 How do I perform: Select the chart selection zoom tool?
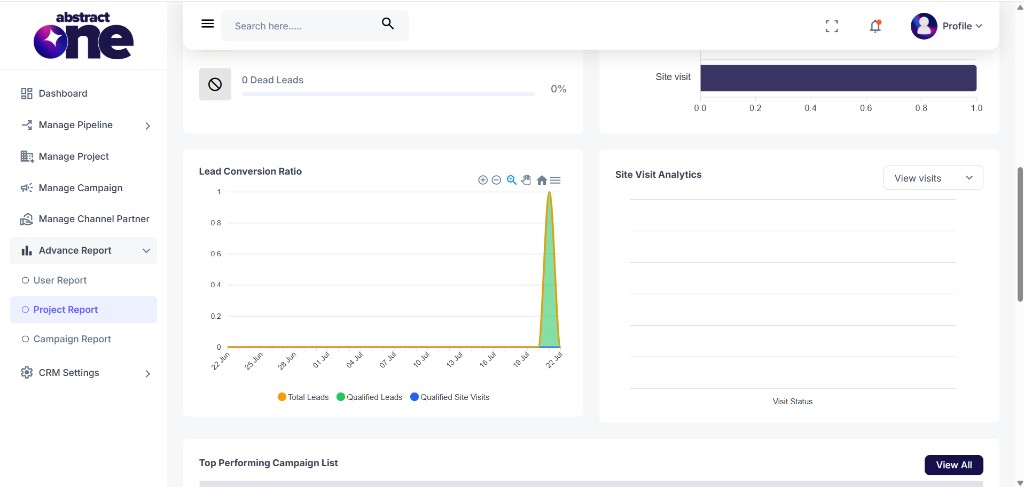(x=511, y=180)
